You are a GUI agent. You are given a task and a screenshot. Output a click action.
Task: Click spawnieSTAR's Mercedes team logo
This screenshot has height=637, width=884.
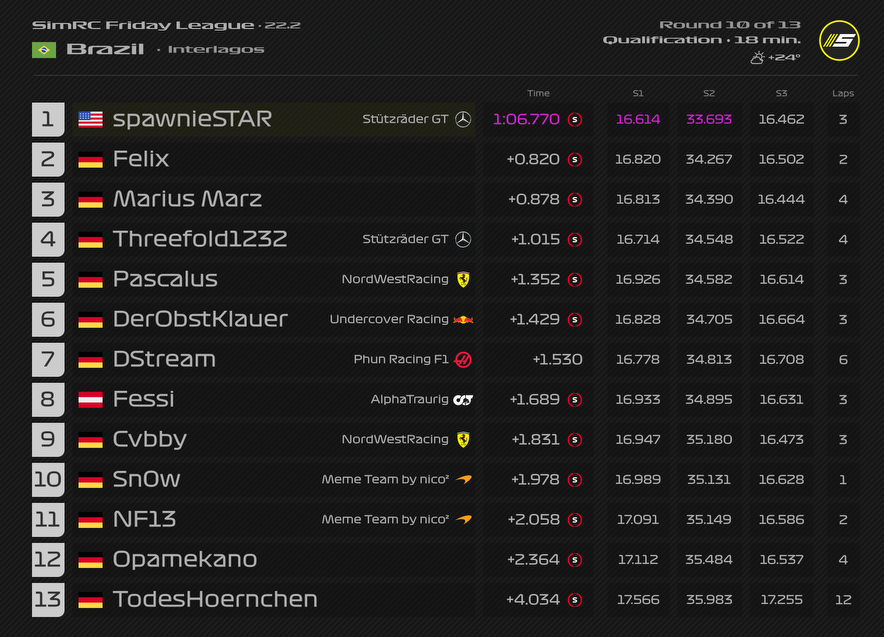point(463,119)
